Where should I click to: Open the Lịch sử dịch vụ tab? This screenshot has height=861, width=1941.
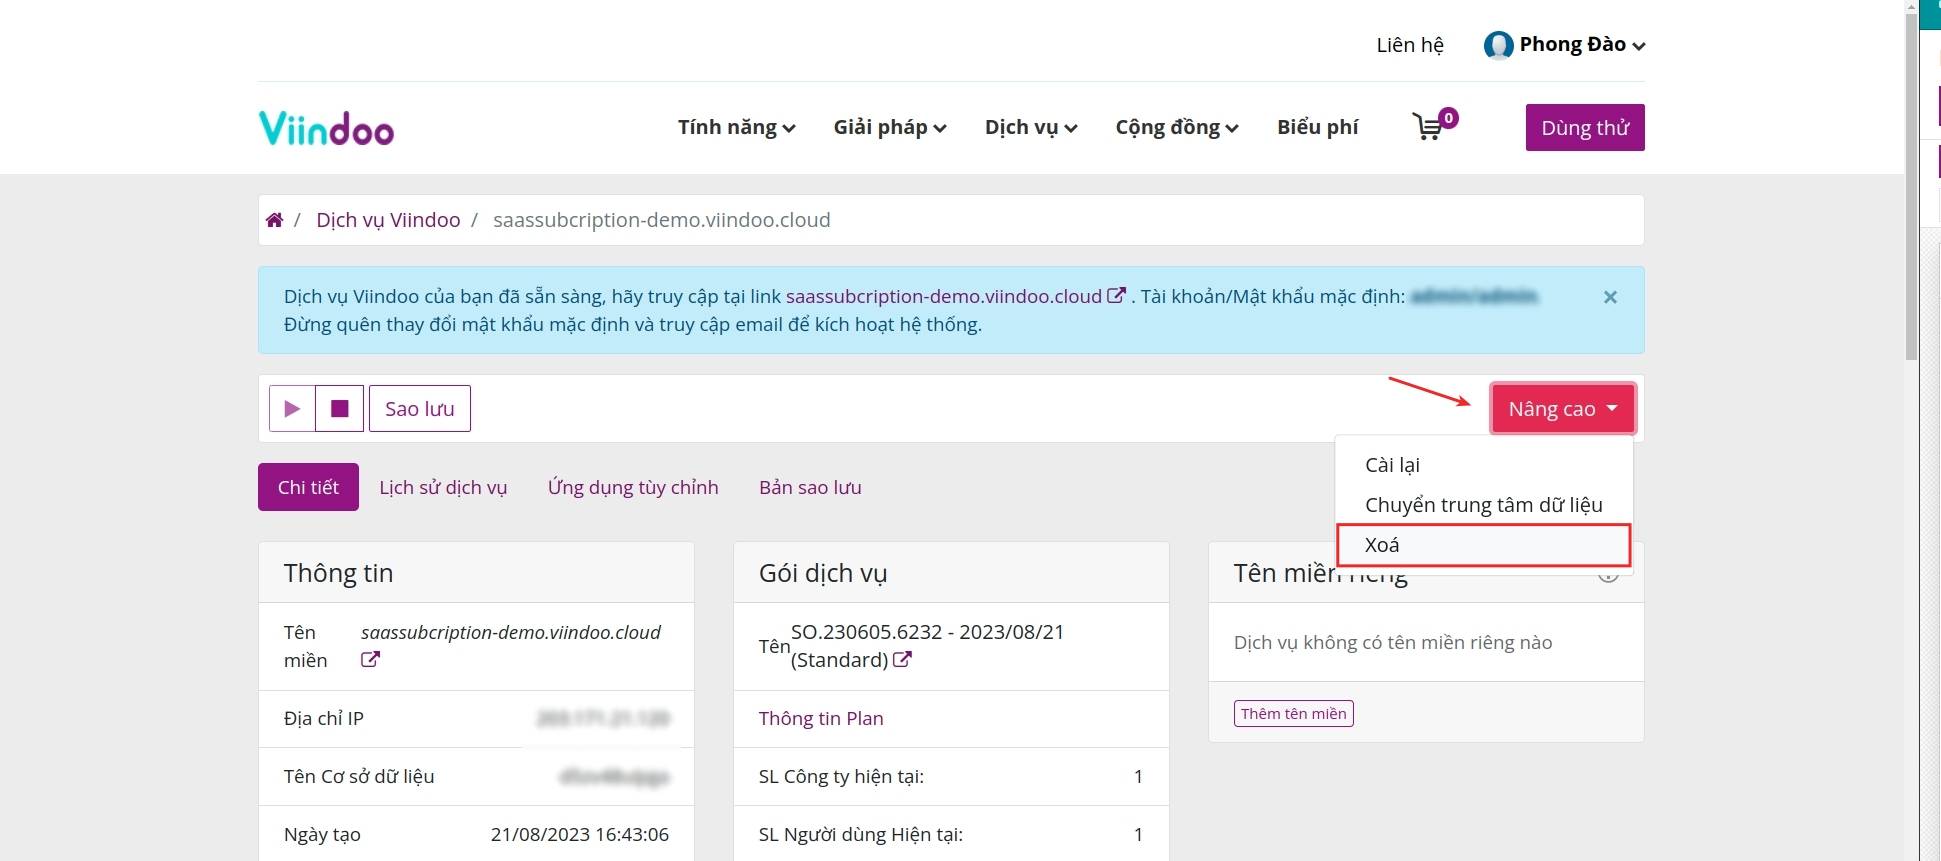click(x=443, y=487)
